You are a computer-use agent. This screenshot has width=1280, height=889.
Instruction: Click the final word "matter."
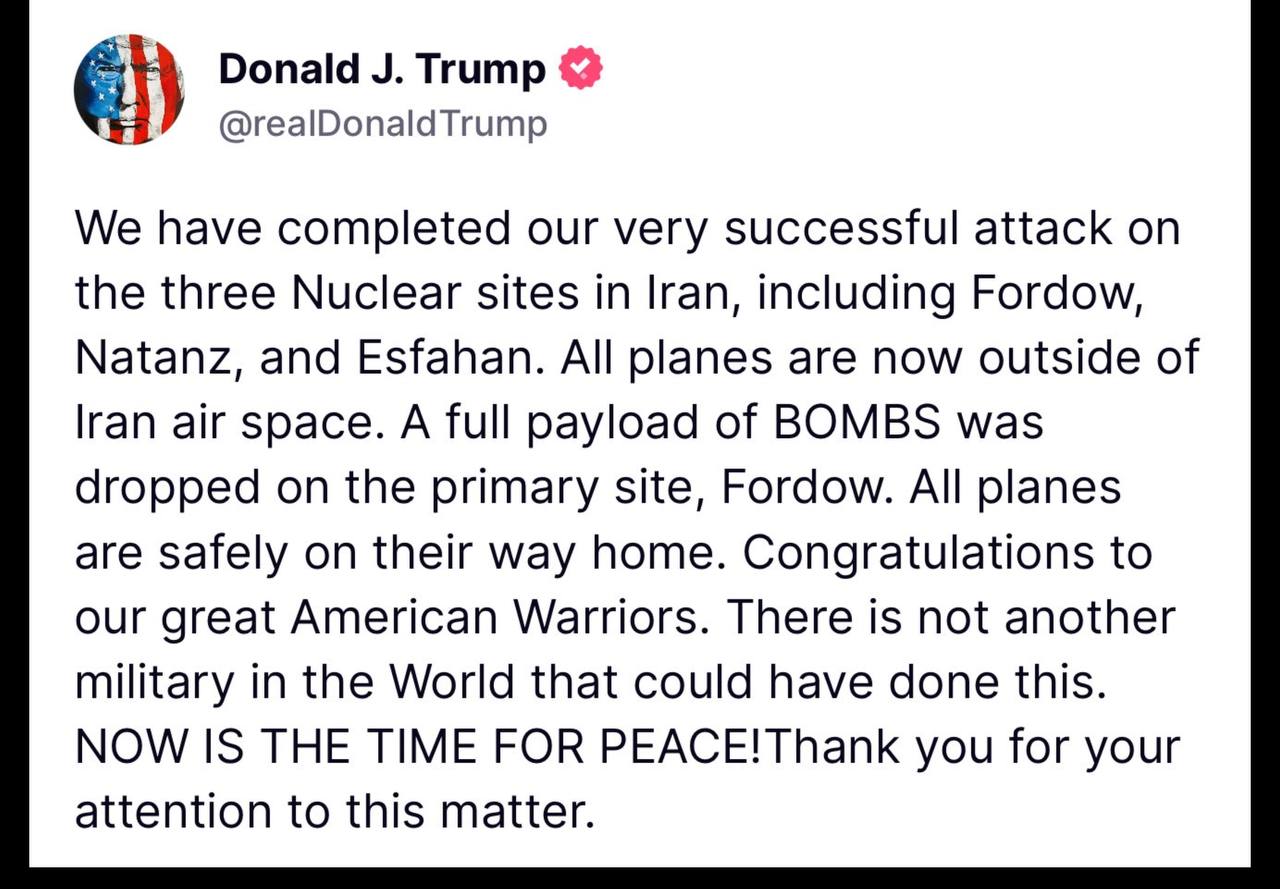[x=517, y=812]
